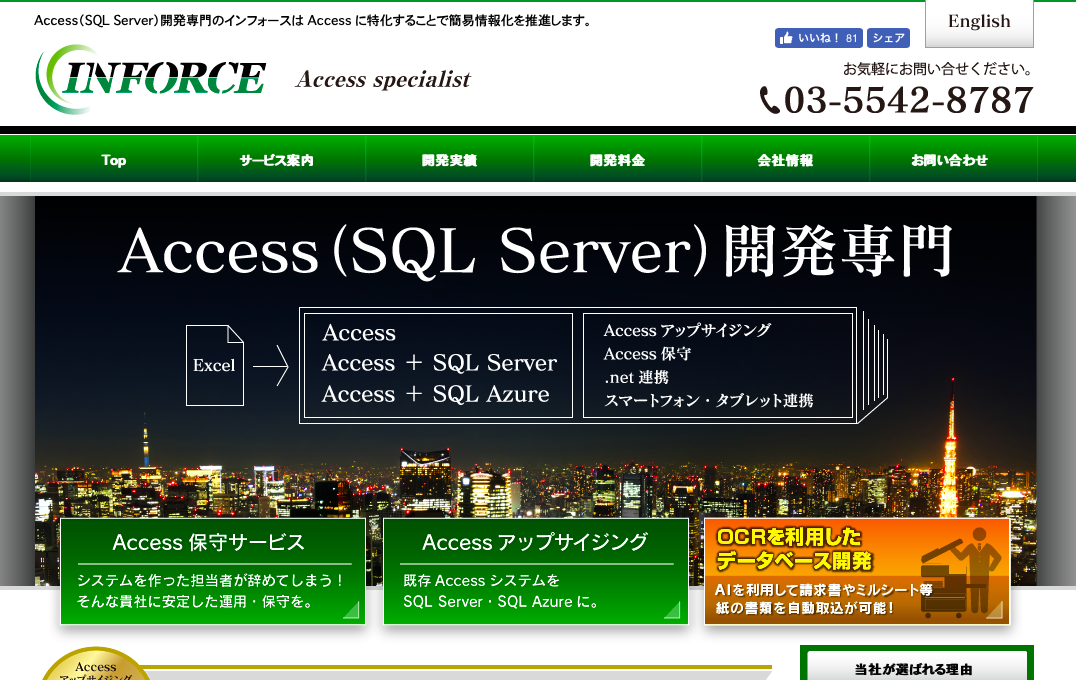Click the Access (SQL Server) 開発専門 headline
Screen dimensions: 1076x680
536,251
